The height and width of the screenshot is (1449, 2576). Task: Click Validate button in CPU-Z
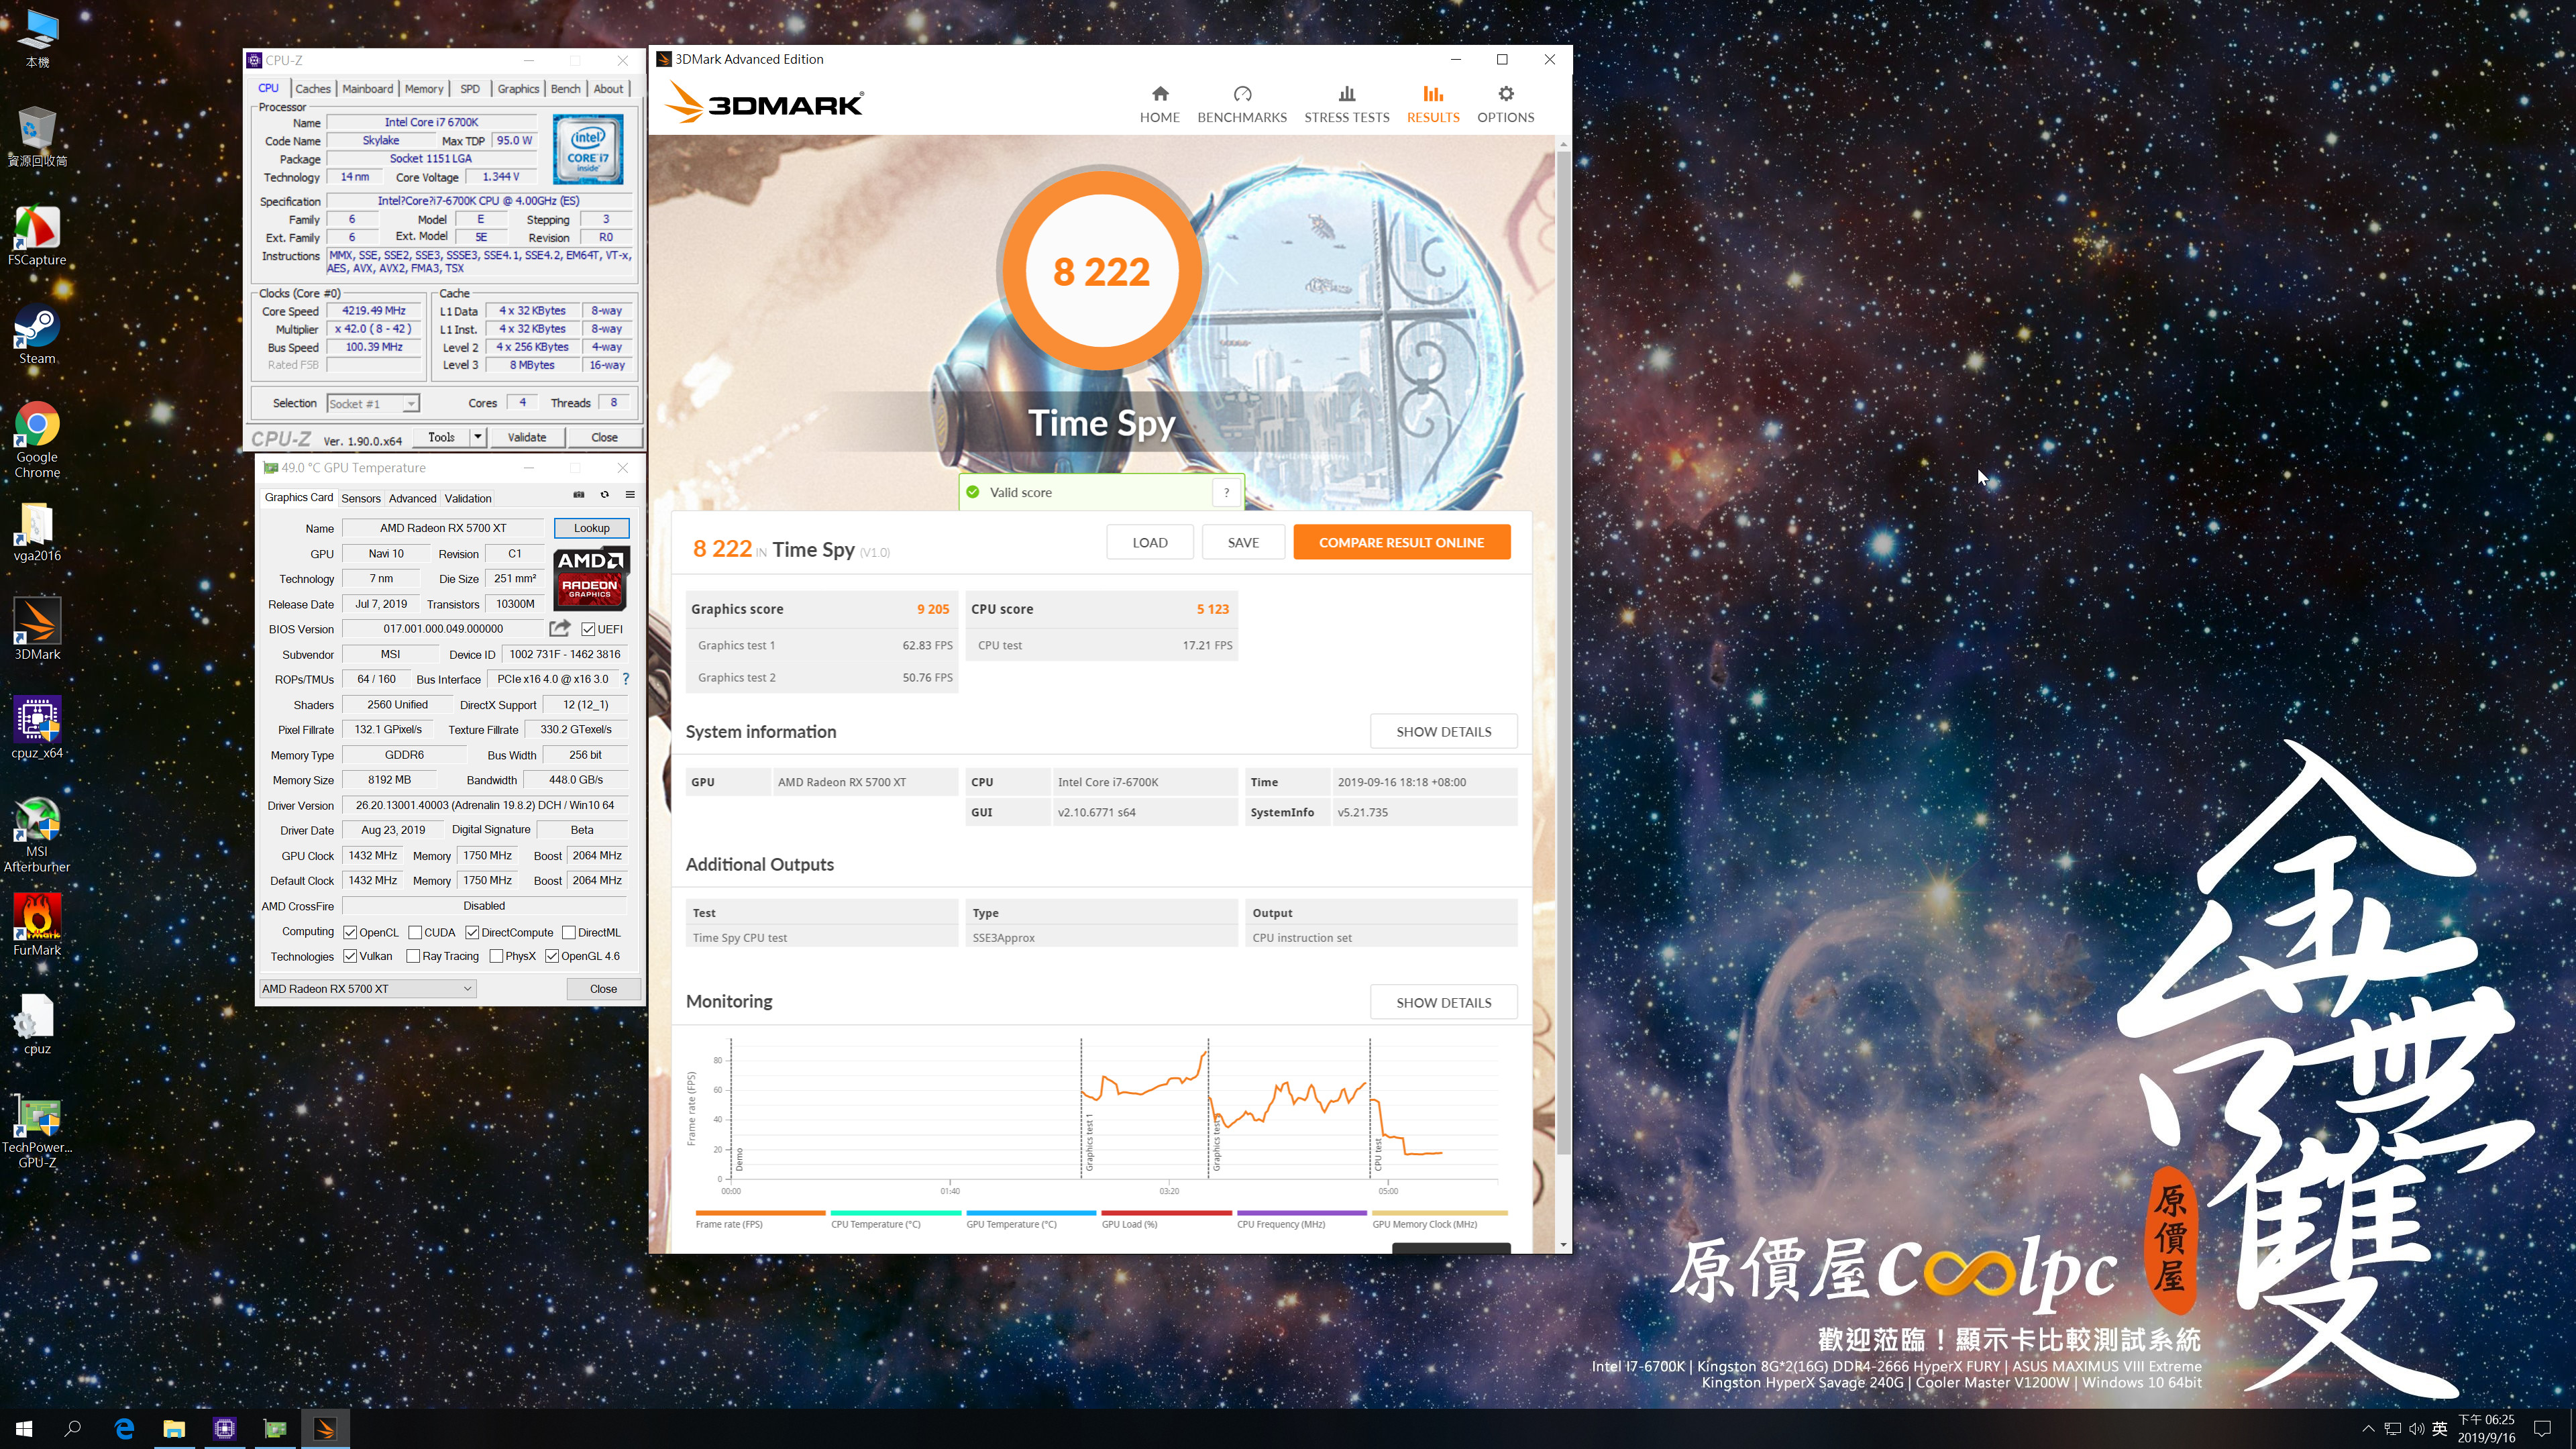pyautogui.click(x=527, y=437)
